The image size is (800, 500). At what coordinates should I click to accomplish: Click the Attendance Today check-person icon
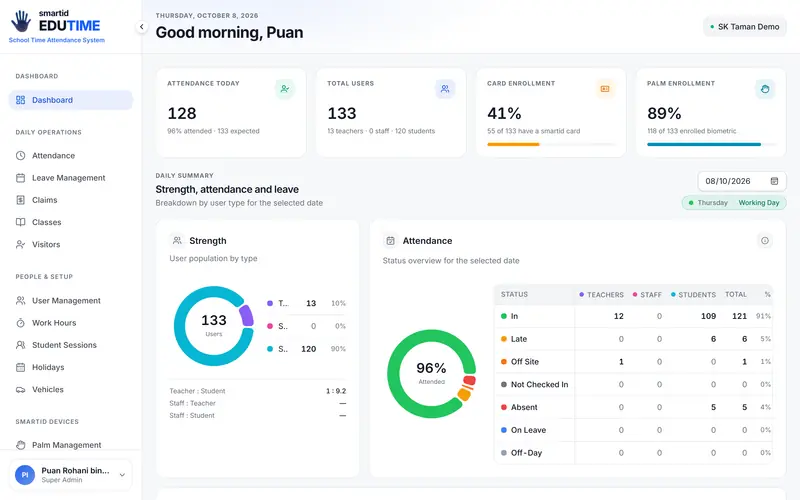(x=285, y=89)
